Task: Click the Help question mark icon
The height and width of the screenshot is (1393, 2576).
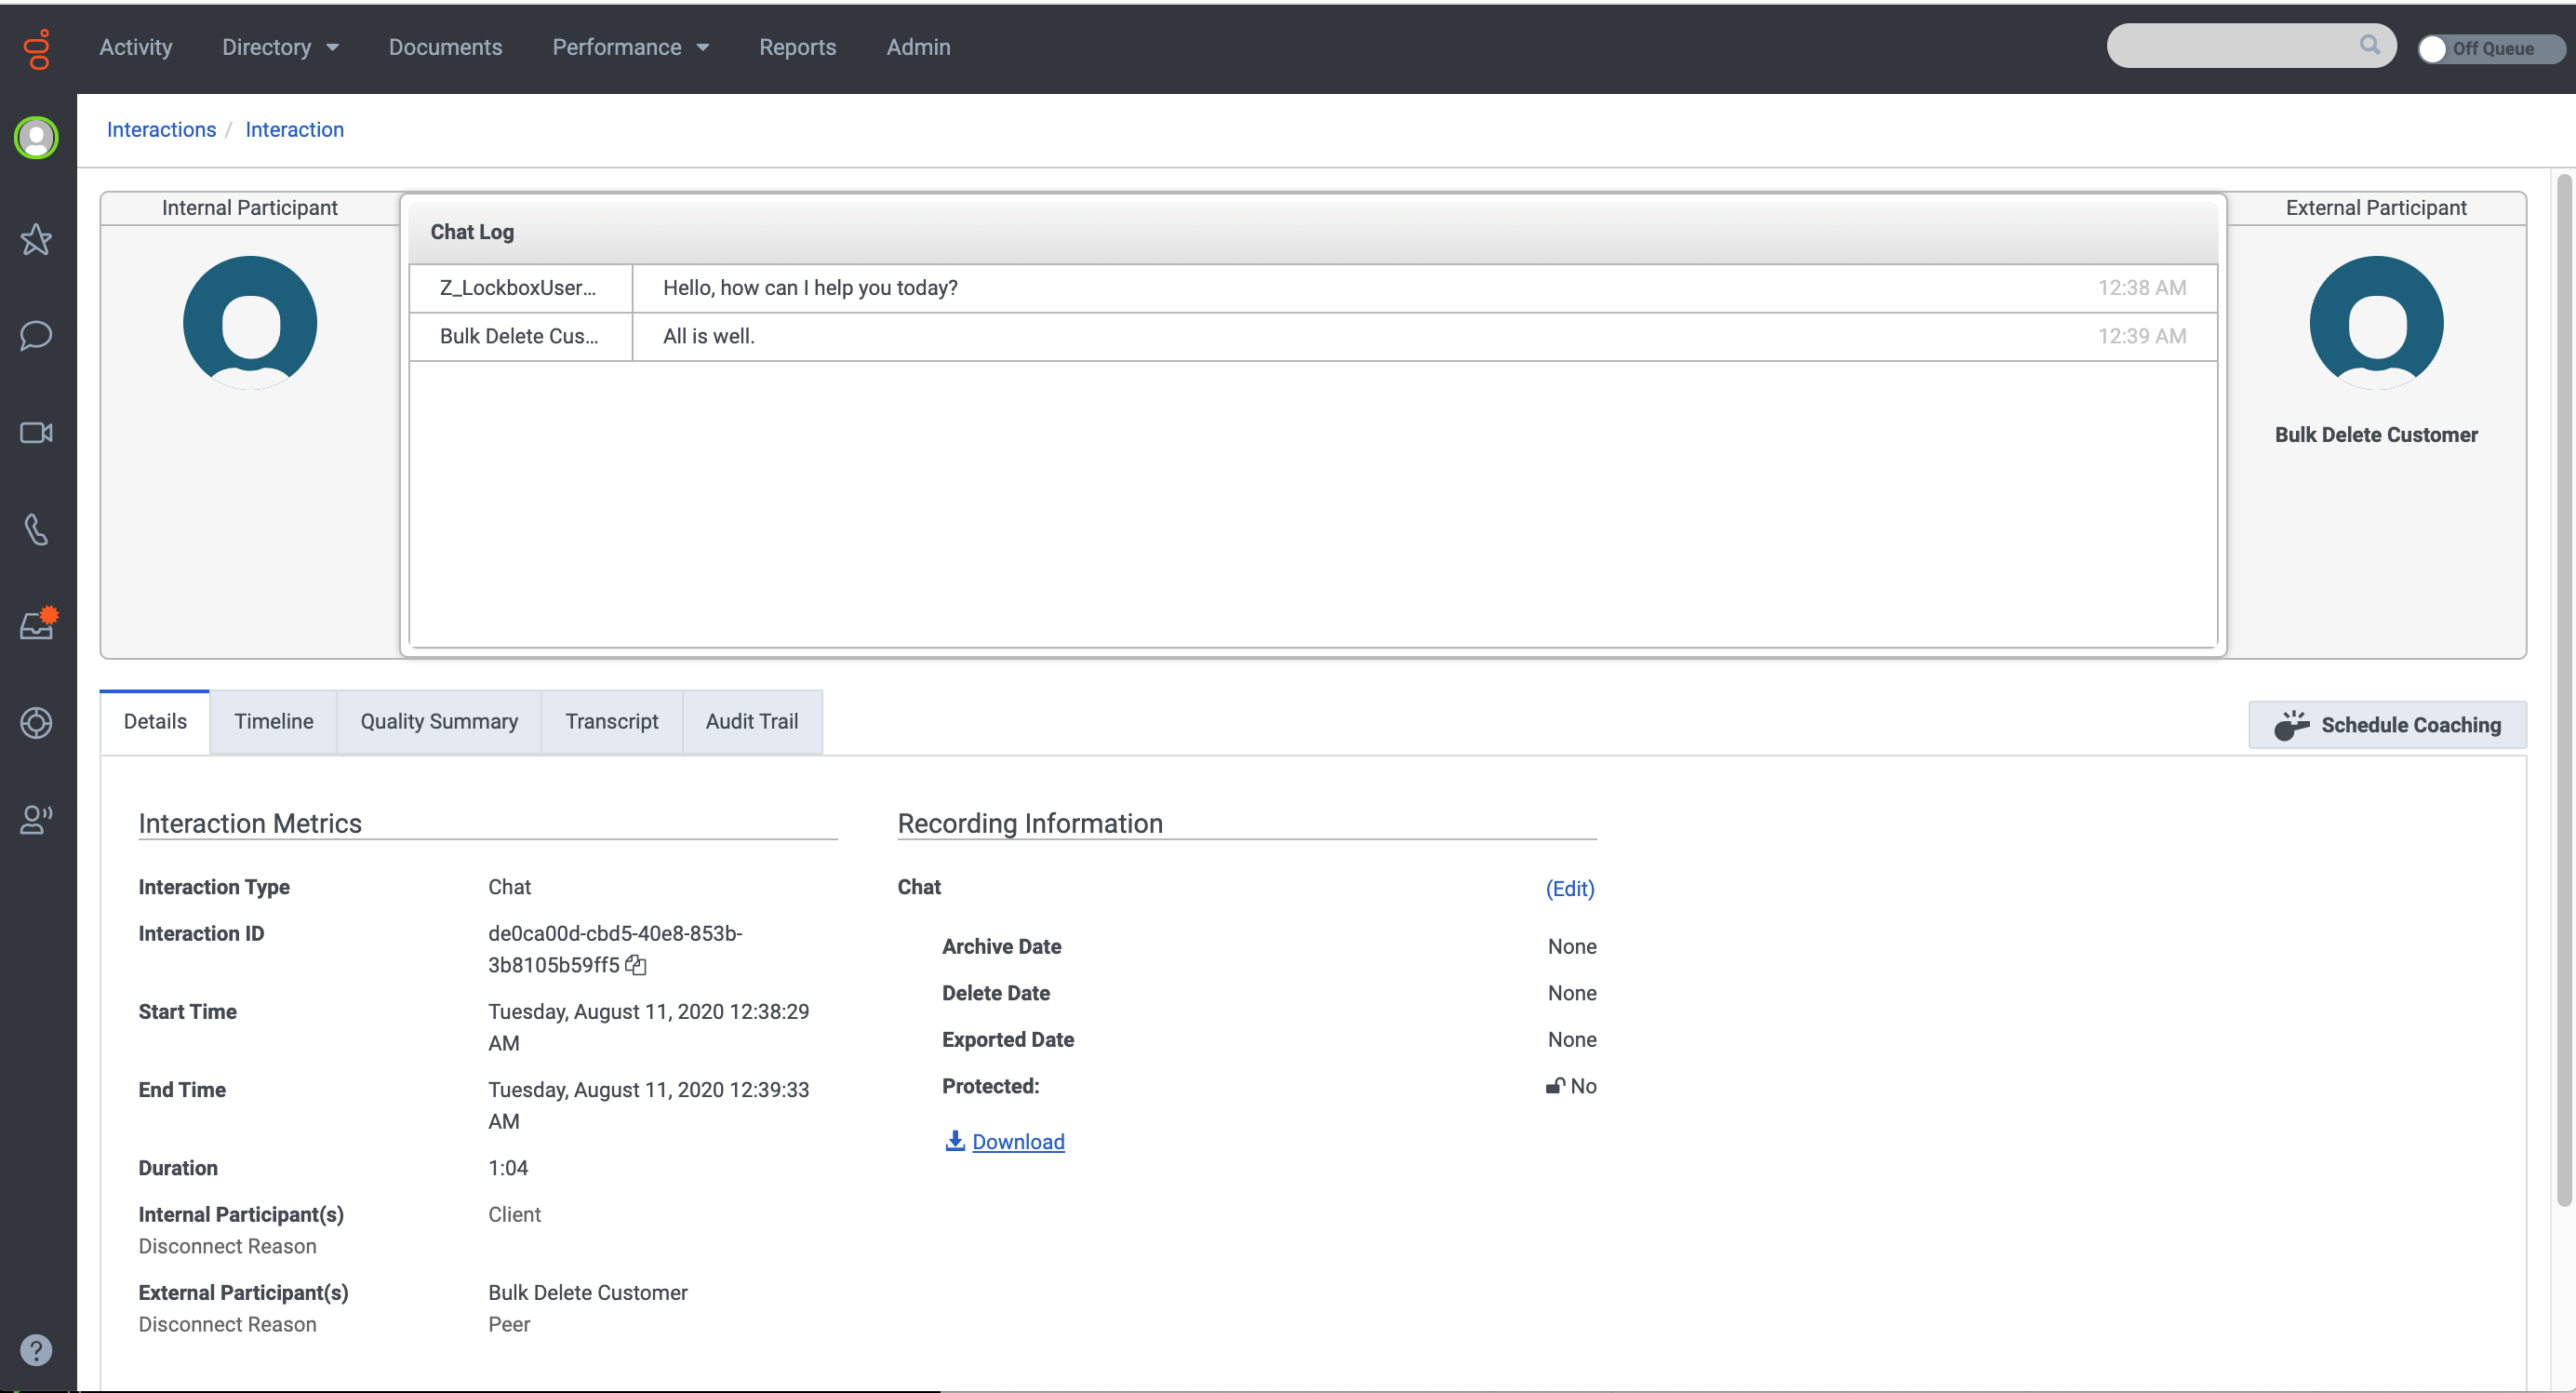Action: point(36,1350)
